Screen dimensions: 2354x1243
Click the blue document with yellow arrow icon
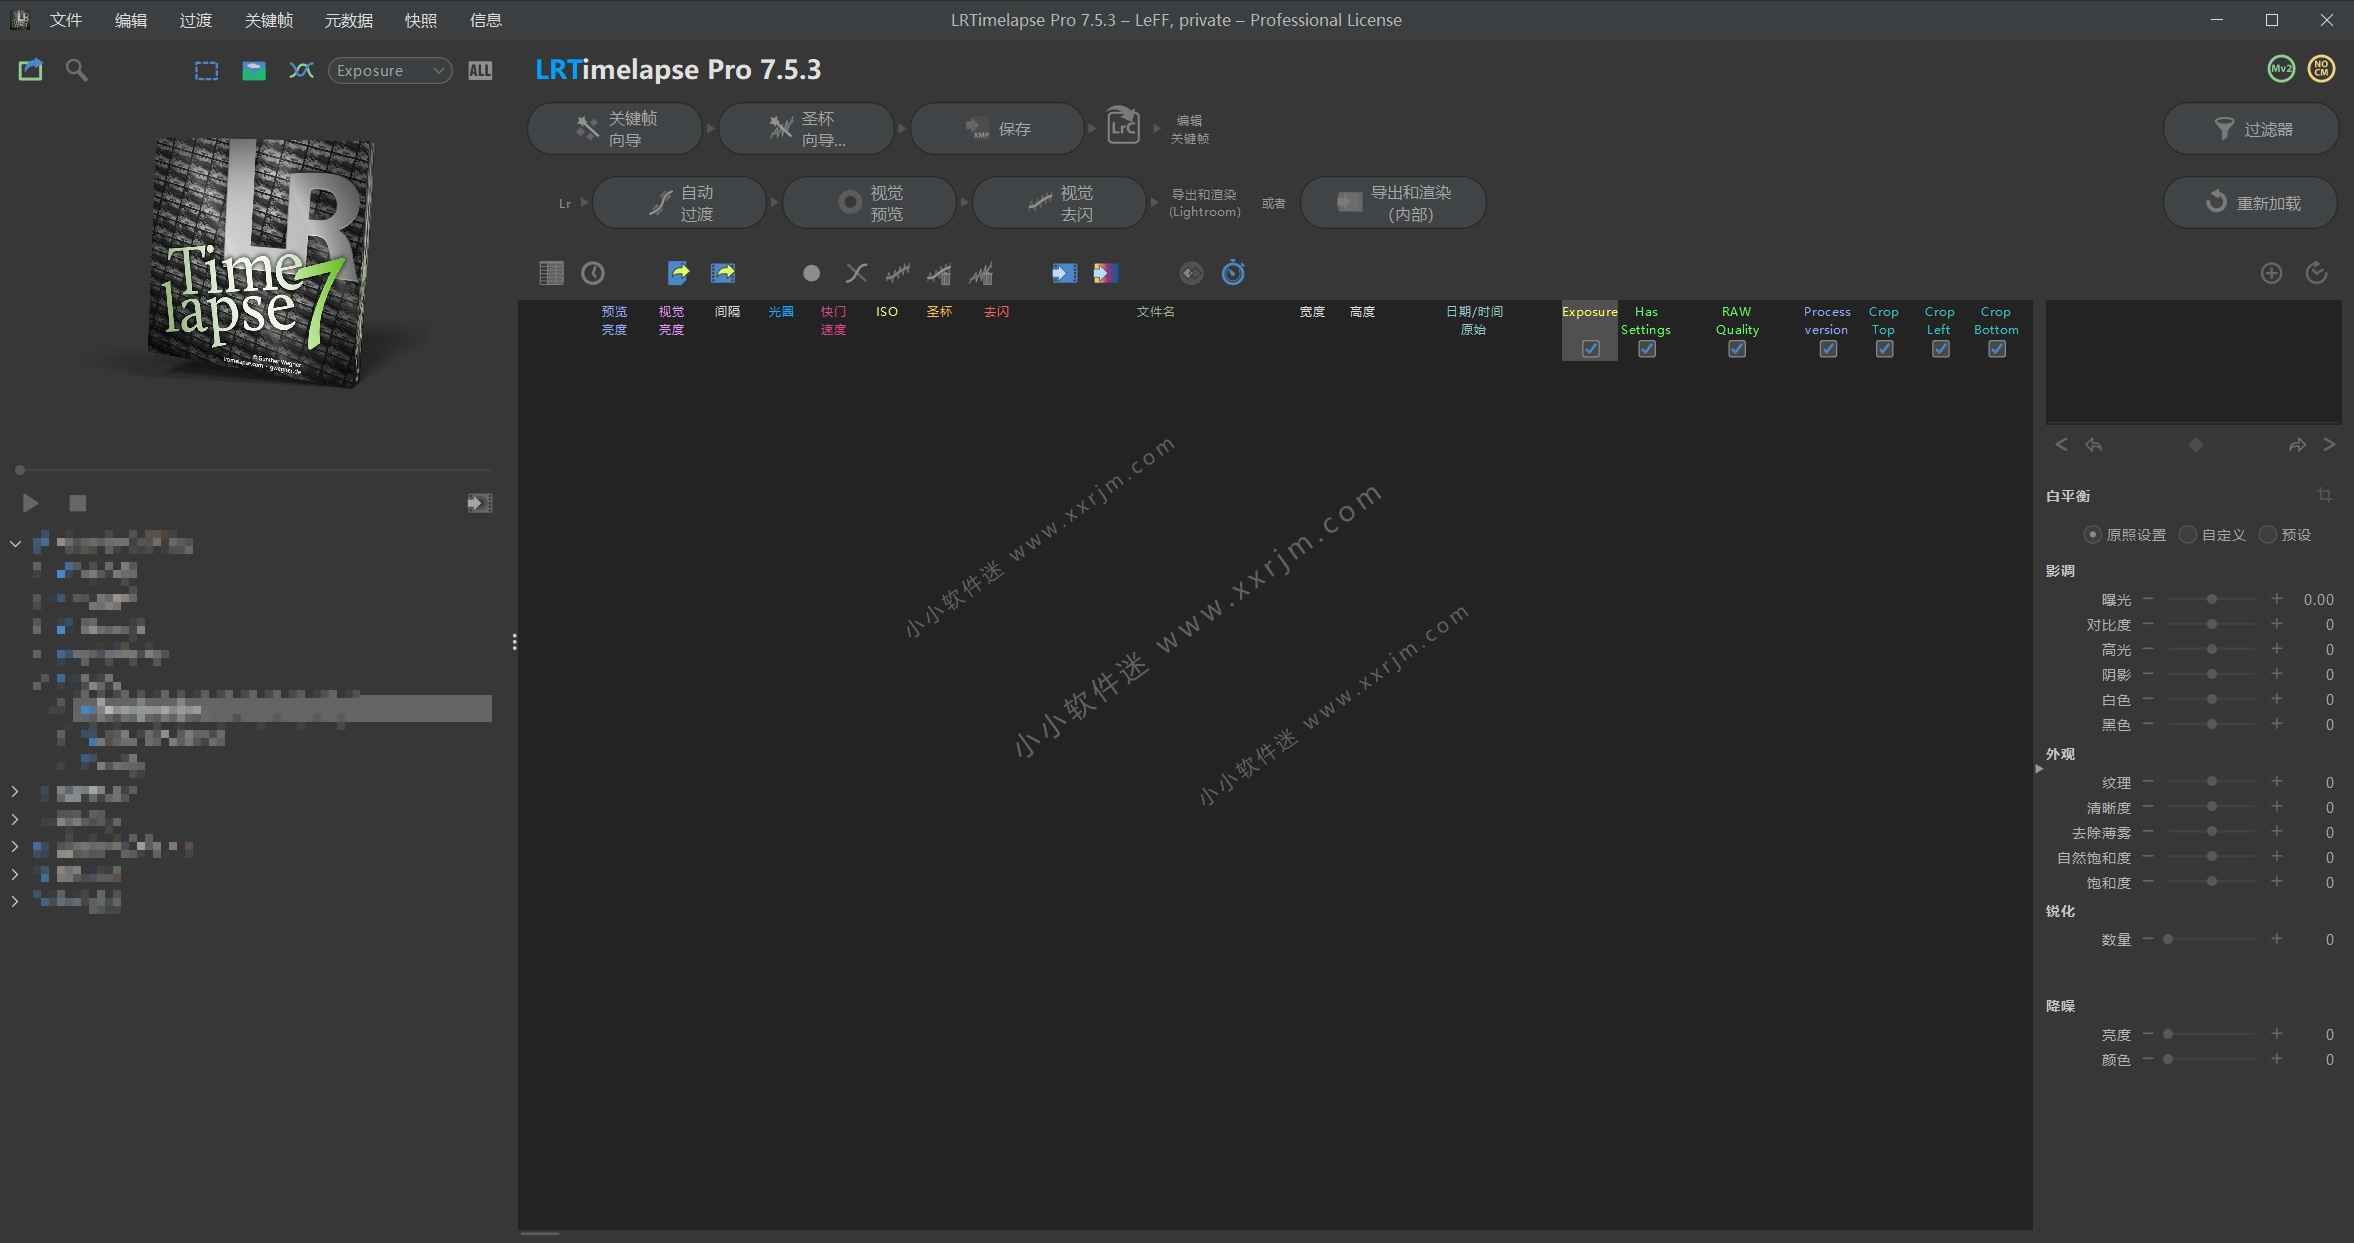tap(679, 272)
